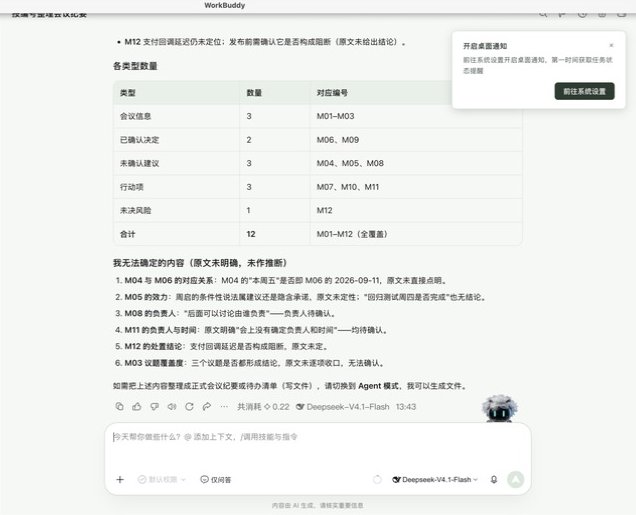
Task: Give the reply a thumbs up
Action: tap(137, 406)
